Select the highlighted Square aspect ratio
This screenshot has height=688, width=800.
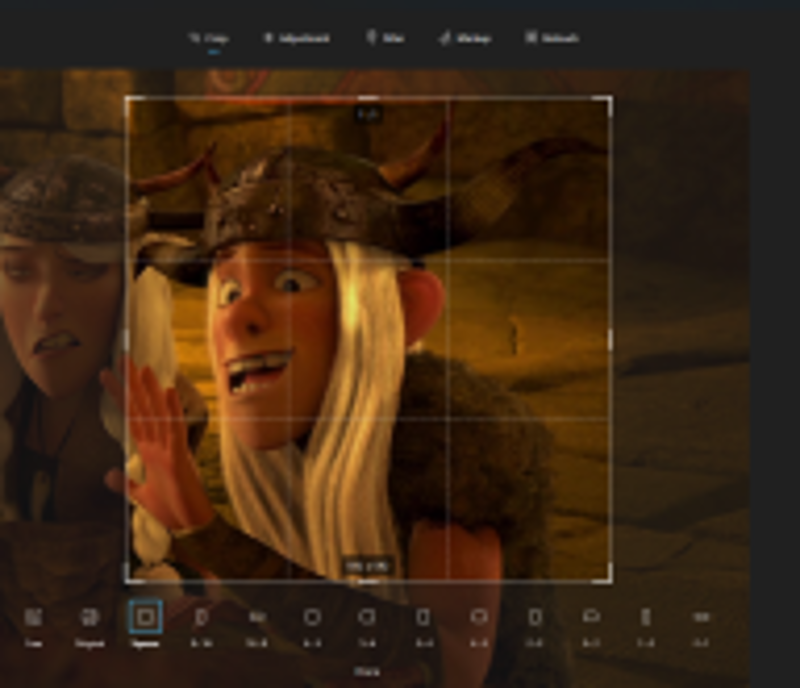click(x=146, y=618)
